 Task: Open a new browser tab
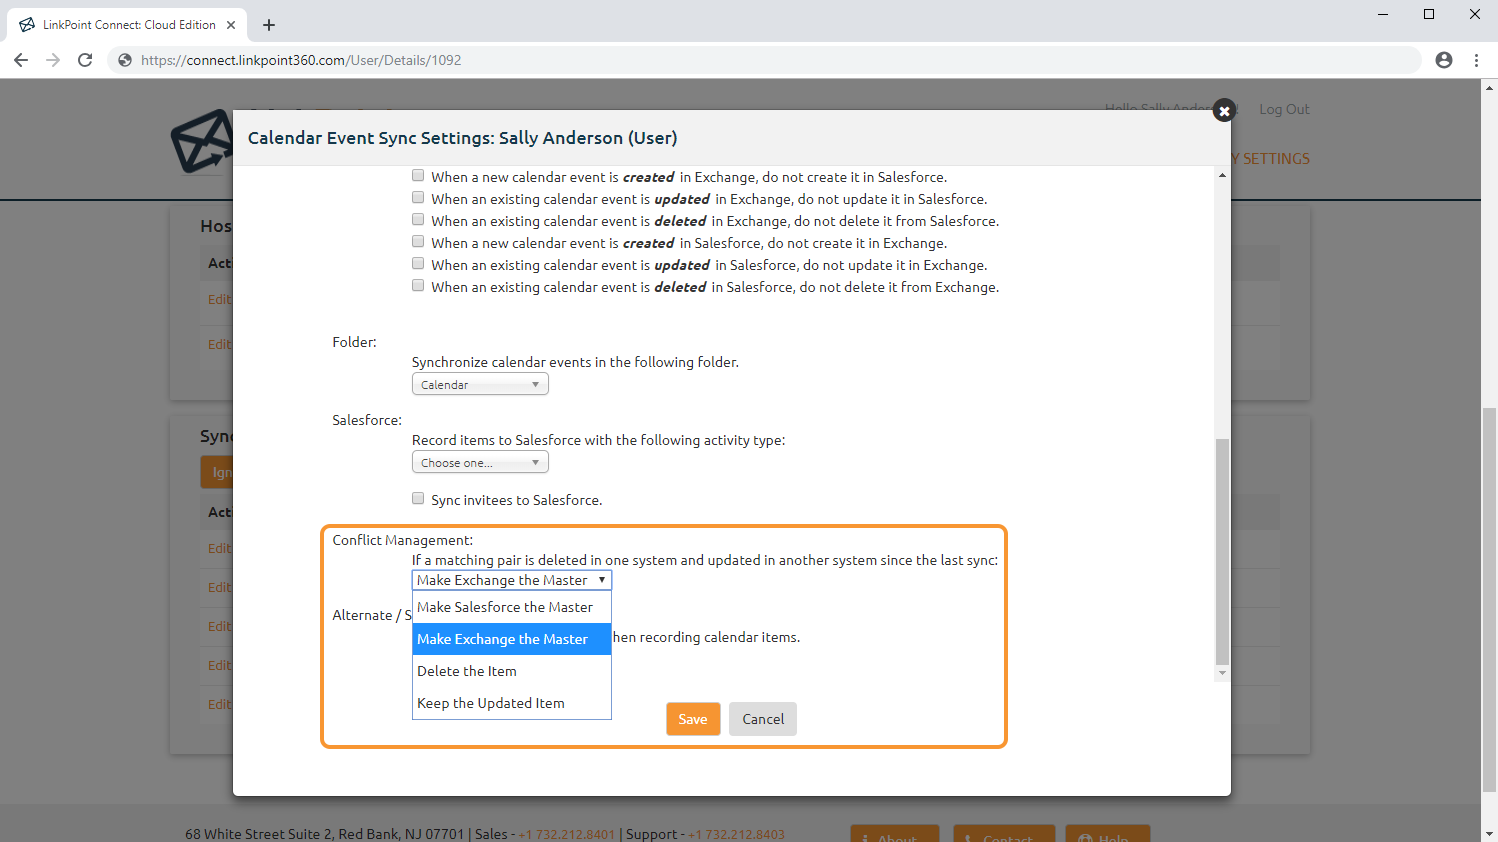[268, 25]
